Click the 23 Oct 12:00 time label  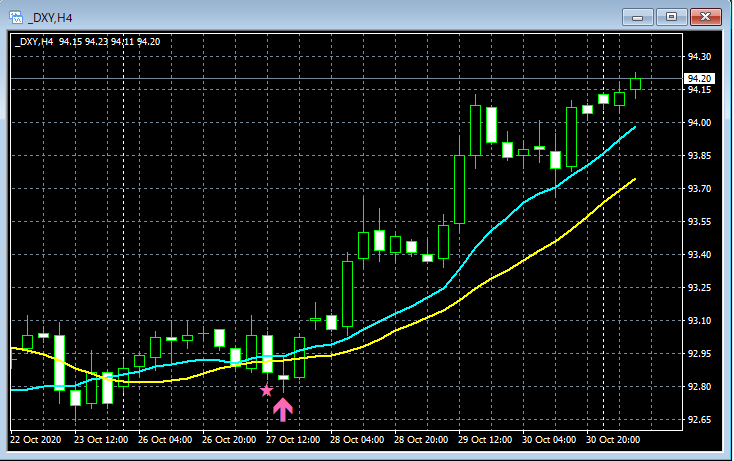[x=101, y=440]
